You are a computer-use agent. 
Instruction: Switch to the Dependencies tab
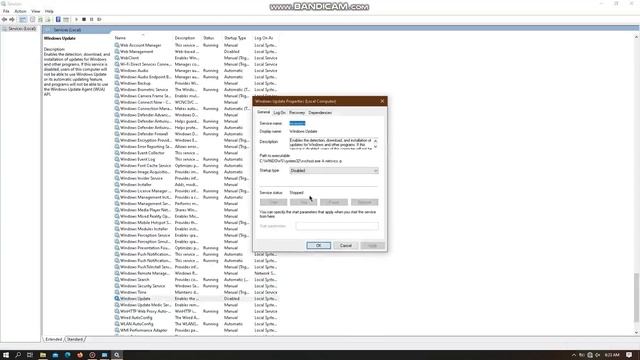320,113
